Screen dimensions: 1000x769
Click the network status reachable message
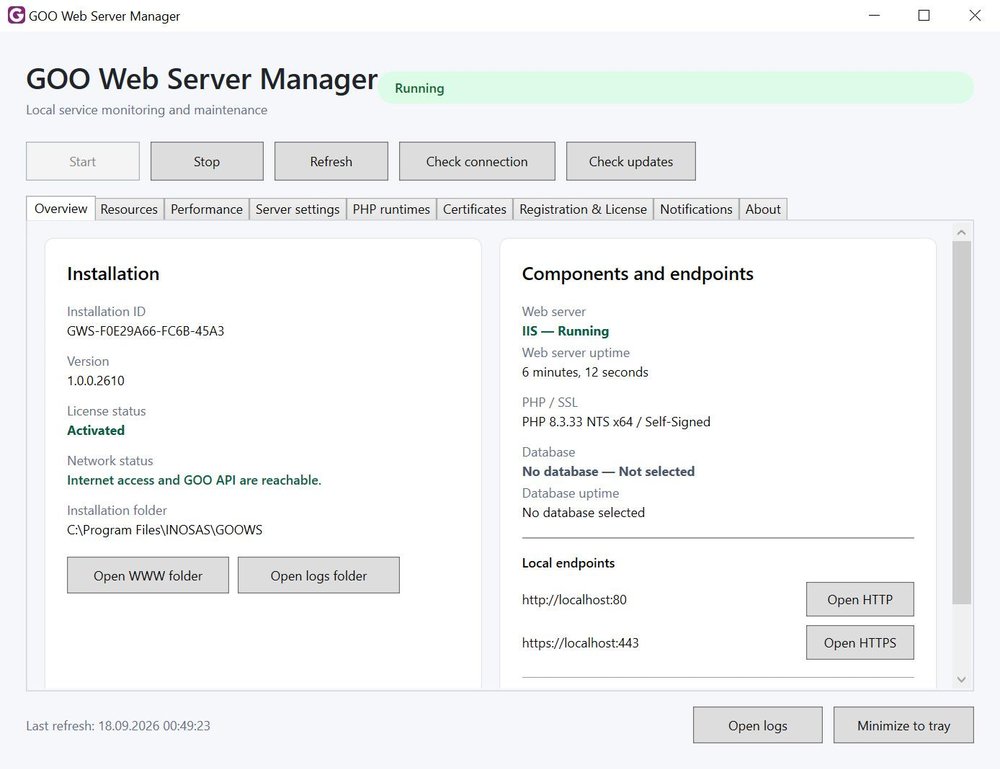[194, 480]
